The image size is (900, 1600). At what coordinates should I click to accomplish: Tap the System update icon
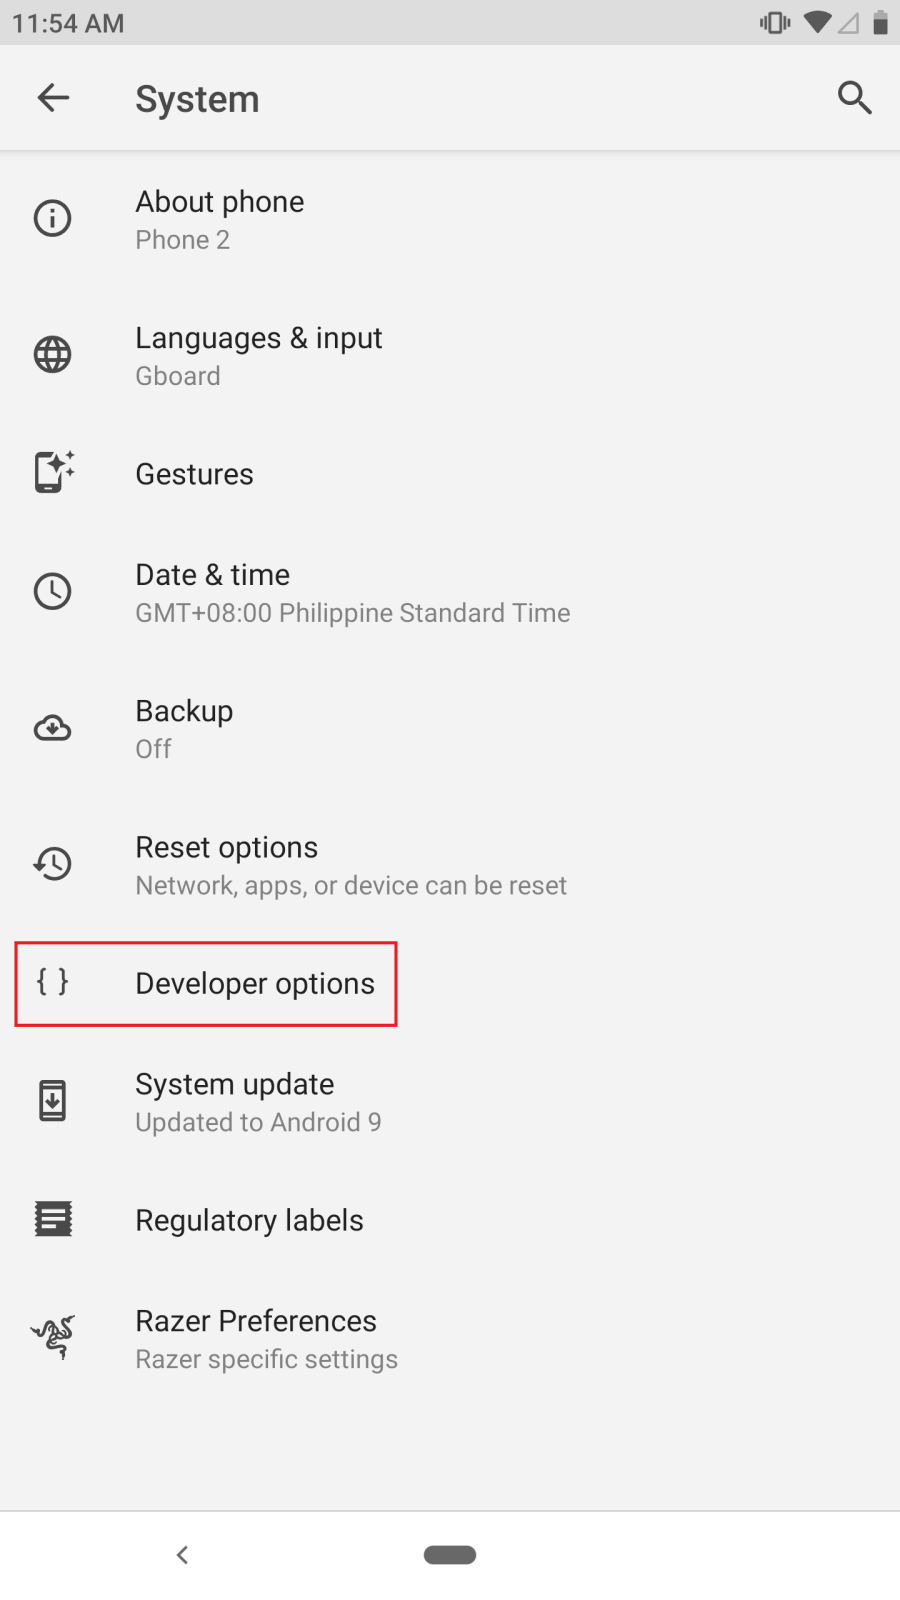pos(52,1099)
